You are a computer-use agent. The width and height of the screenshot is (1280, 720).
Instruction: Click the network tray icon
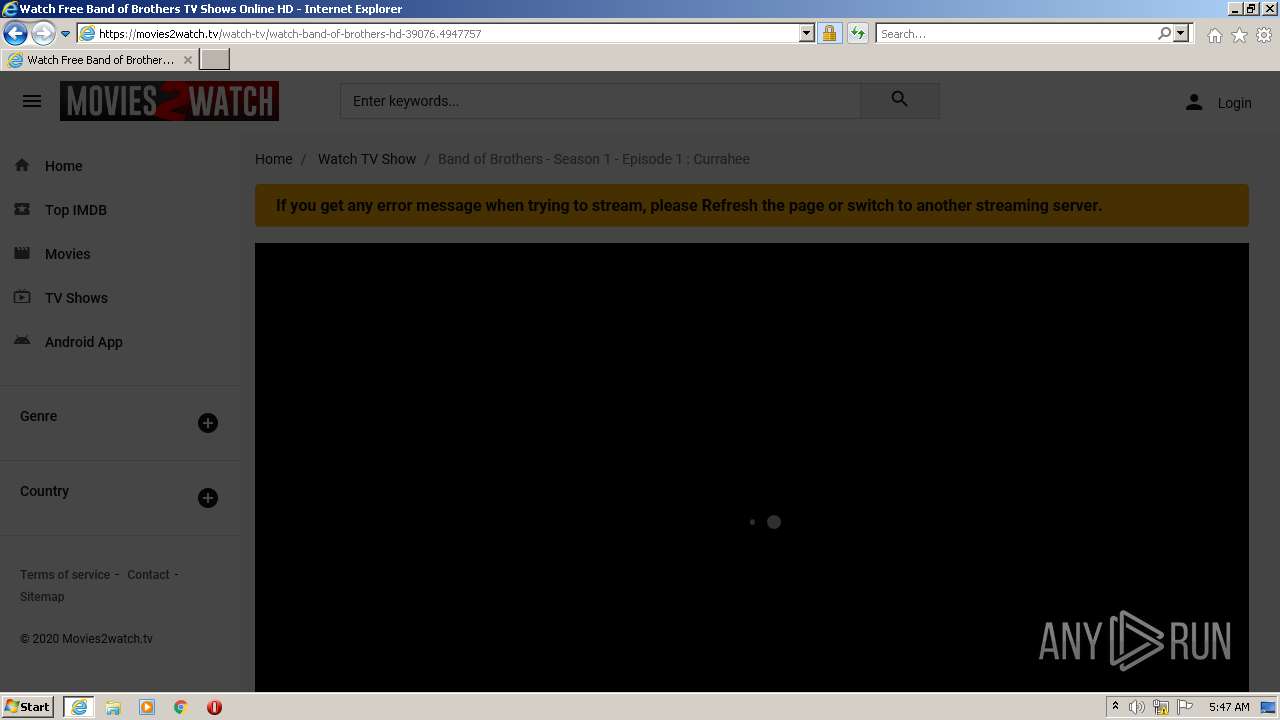click(x=1161, y=707)
